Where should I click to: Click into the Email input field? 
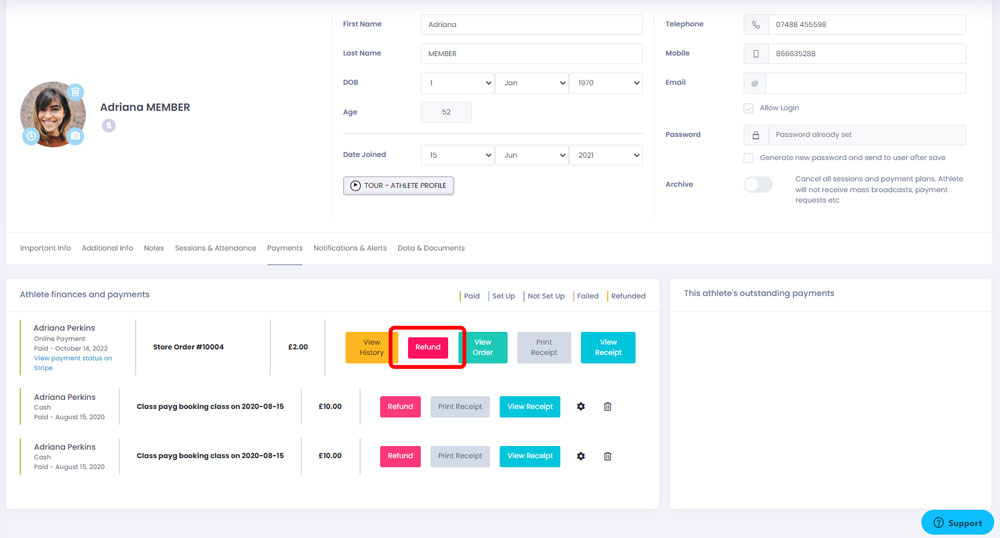pos(865,84)
